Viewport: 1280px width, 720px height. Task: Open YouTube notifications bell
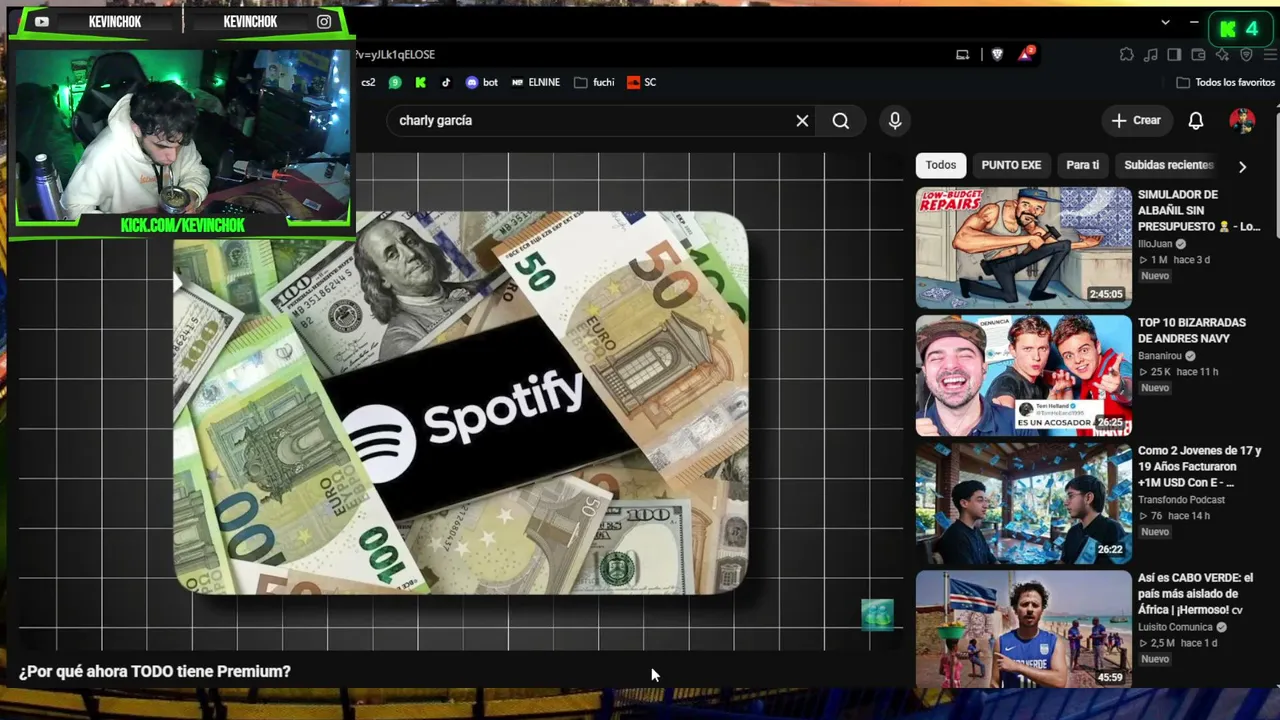[1196, 121]
